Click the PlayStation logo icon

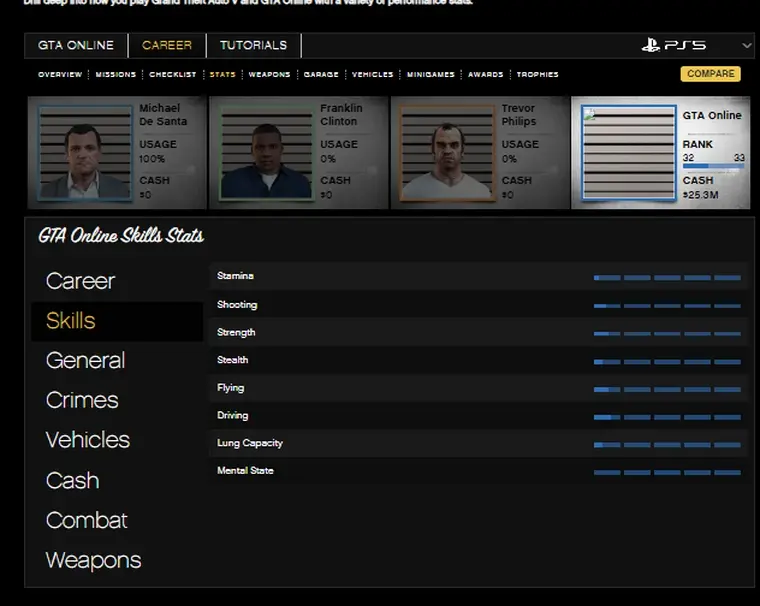(x=650, y=46)
